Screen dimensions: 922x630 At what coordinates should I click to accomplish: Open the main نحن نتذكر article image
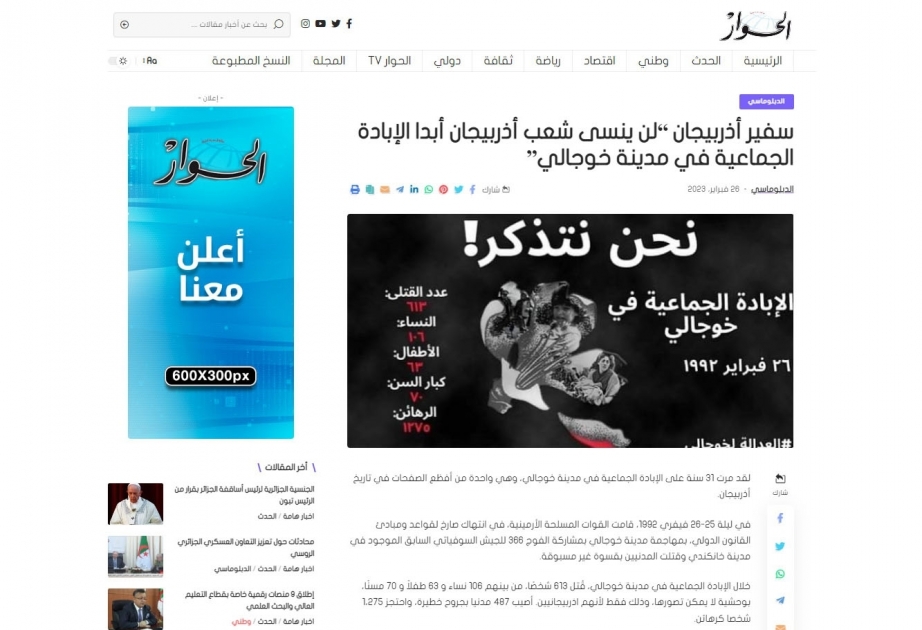(x=570, y=331)
